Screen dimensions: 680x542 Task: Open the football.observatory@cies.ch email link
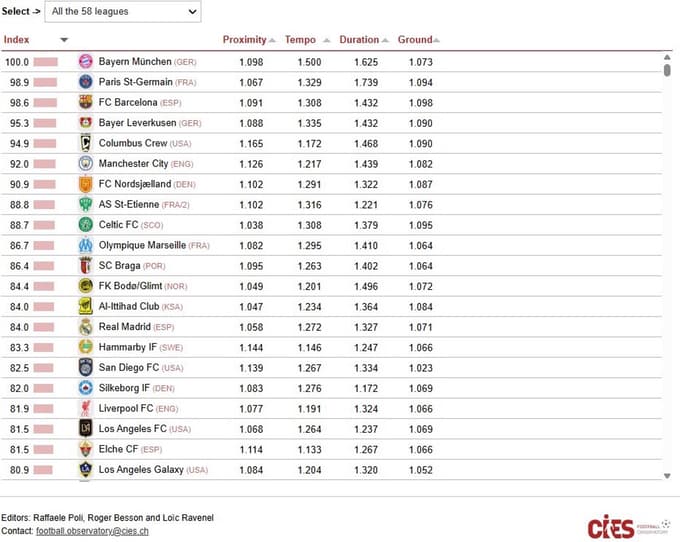[92, 531]
